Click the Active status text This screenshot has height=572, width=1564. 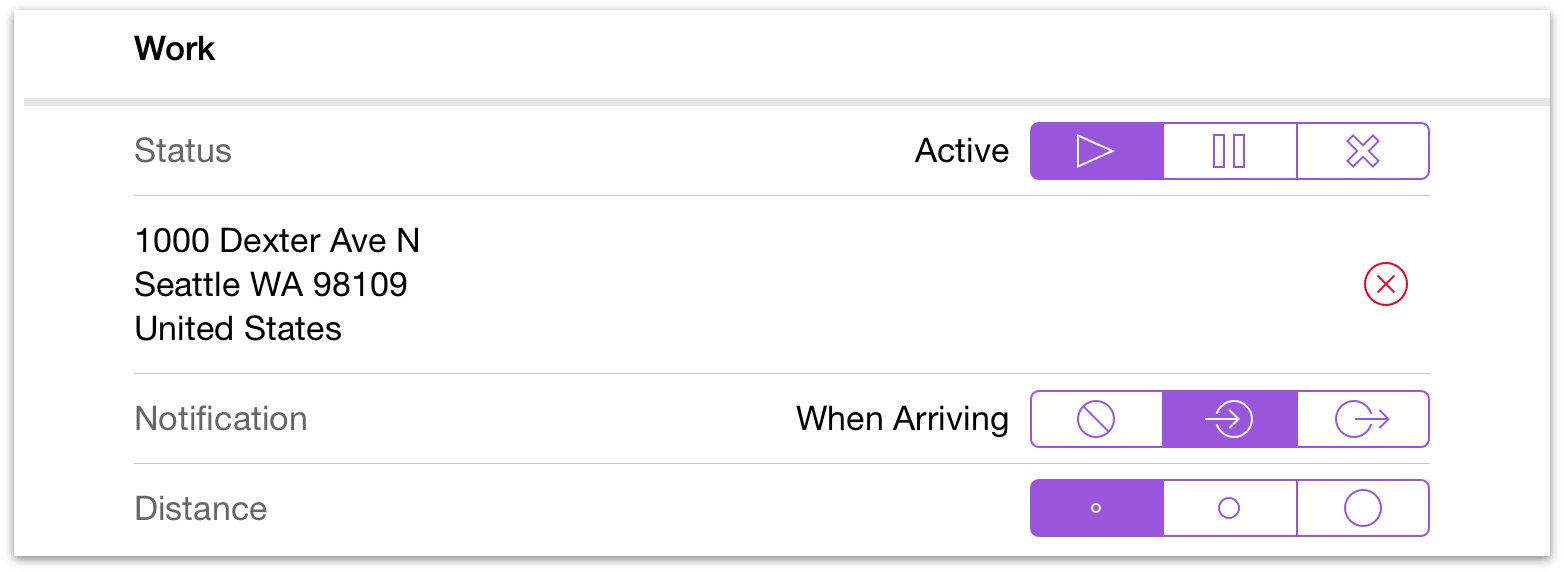(962, 151)
